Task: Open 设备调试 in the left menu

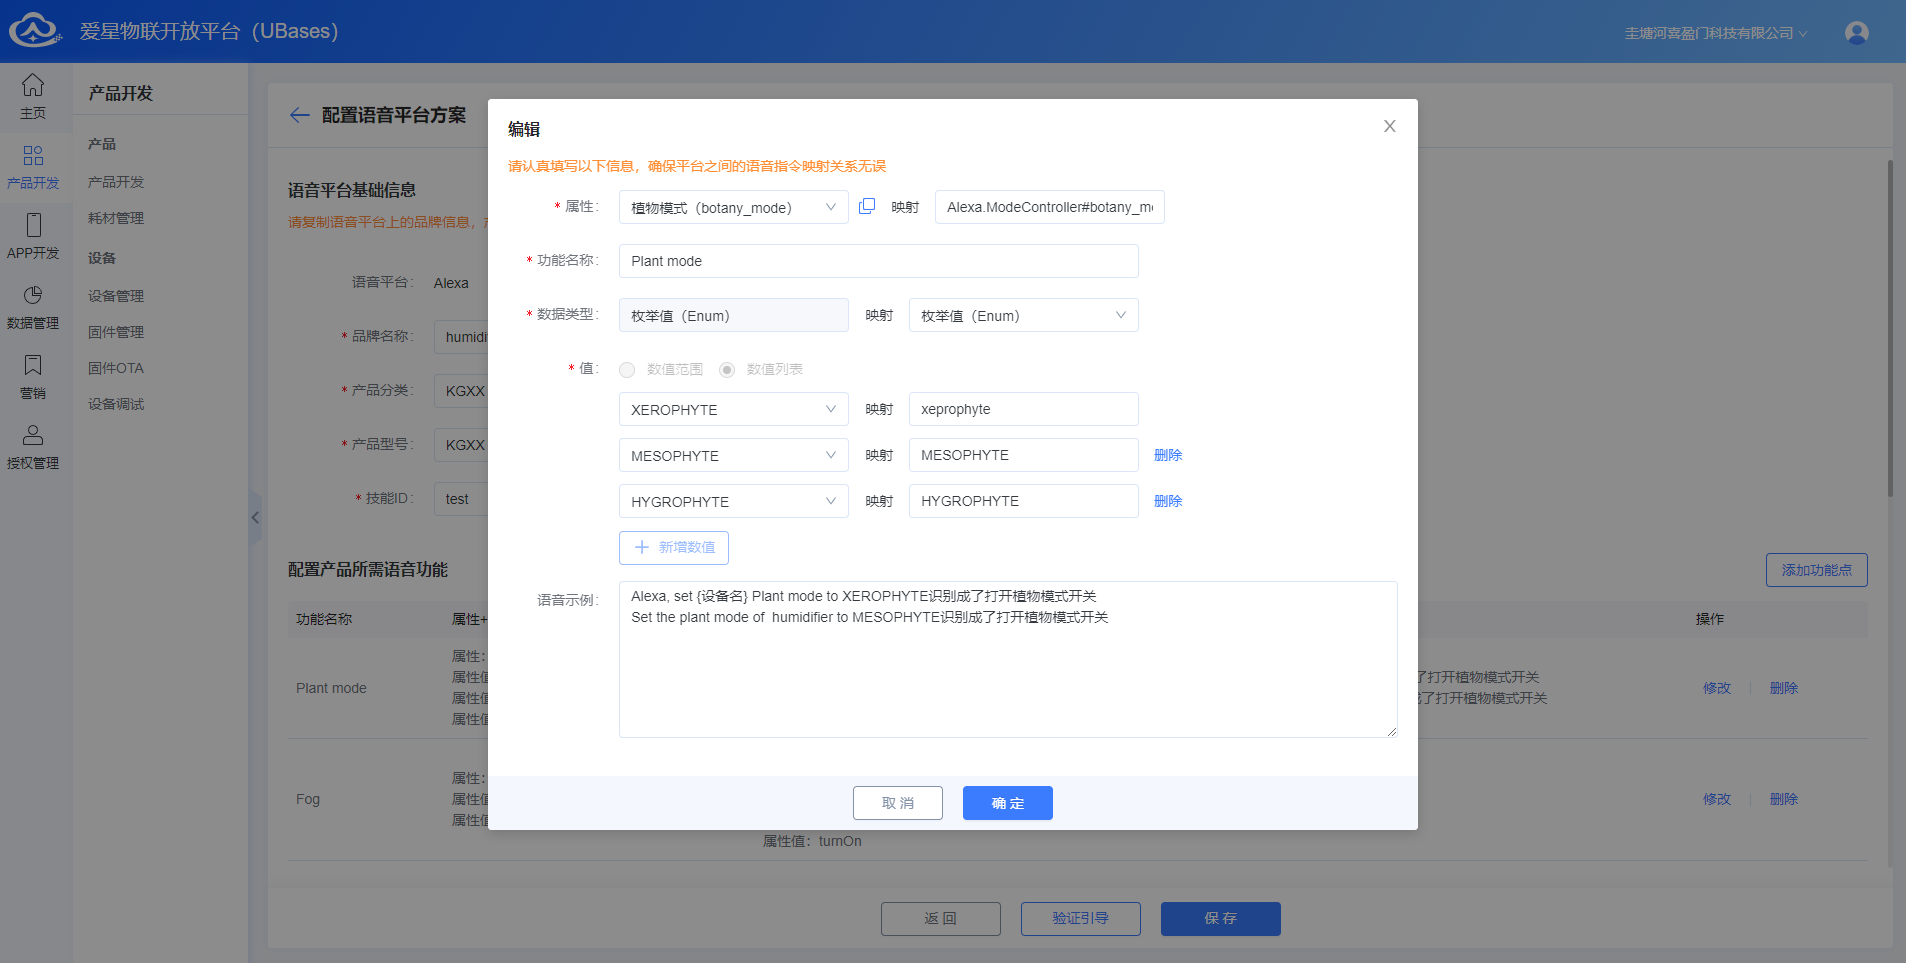Action: coord(116,404)
